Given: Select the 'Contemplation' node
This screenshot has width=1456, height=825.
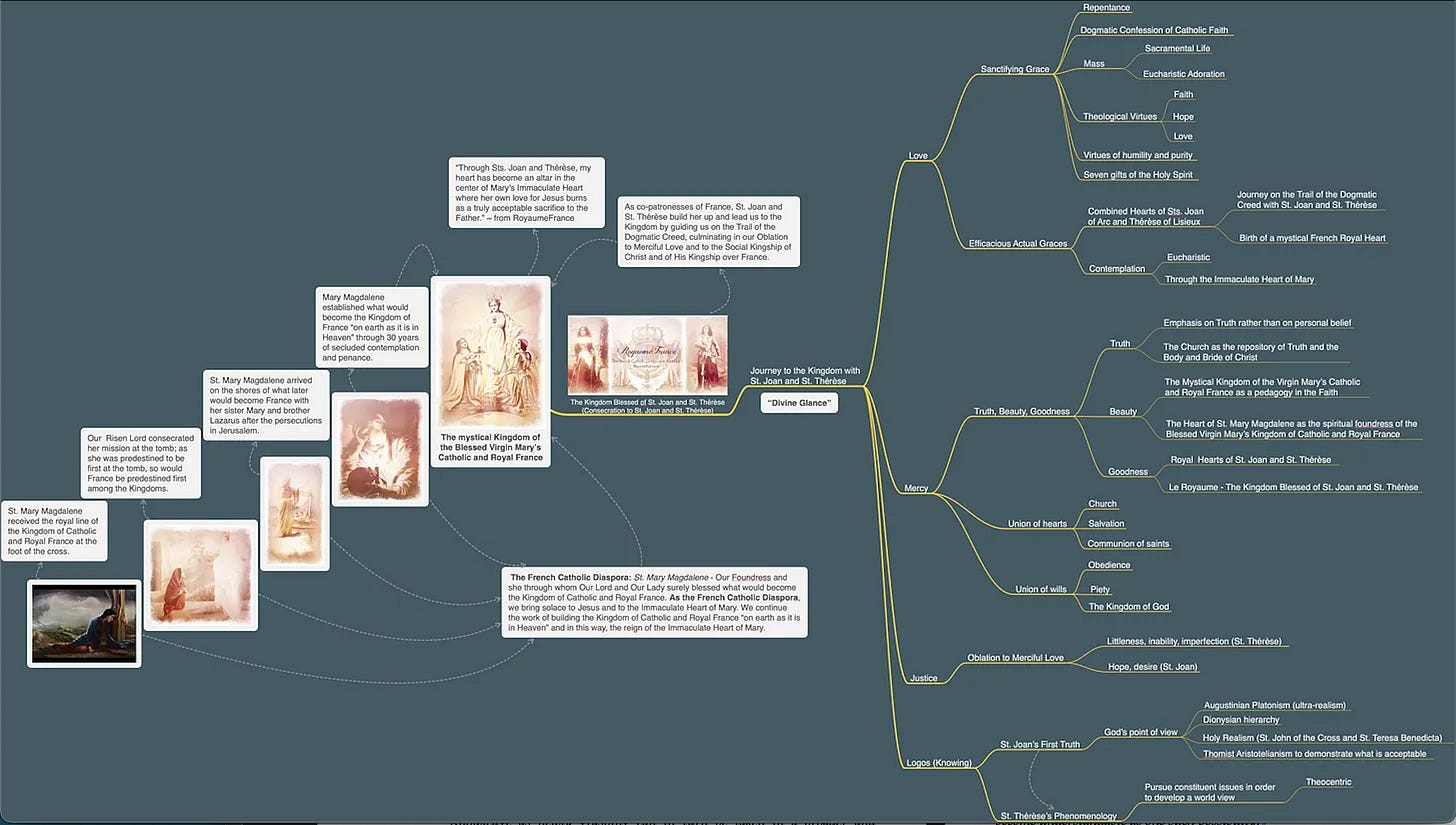Looking at the screenshot, I should [x=1116, y=268].
